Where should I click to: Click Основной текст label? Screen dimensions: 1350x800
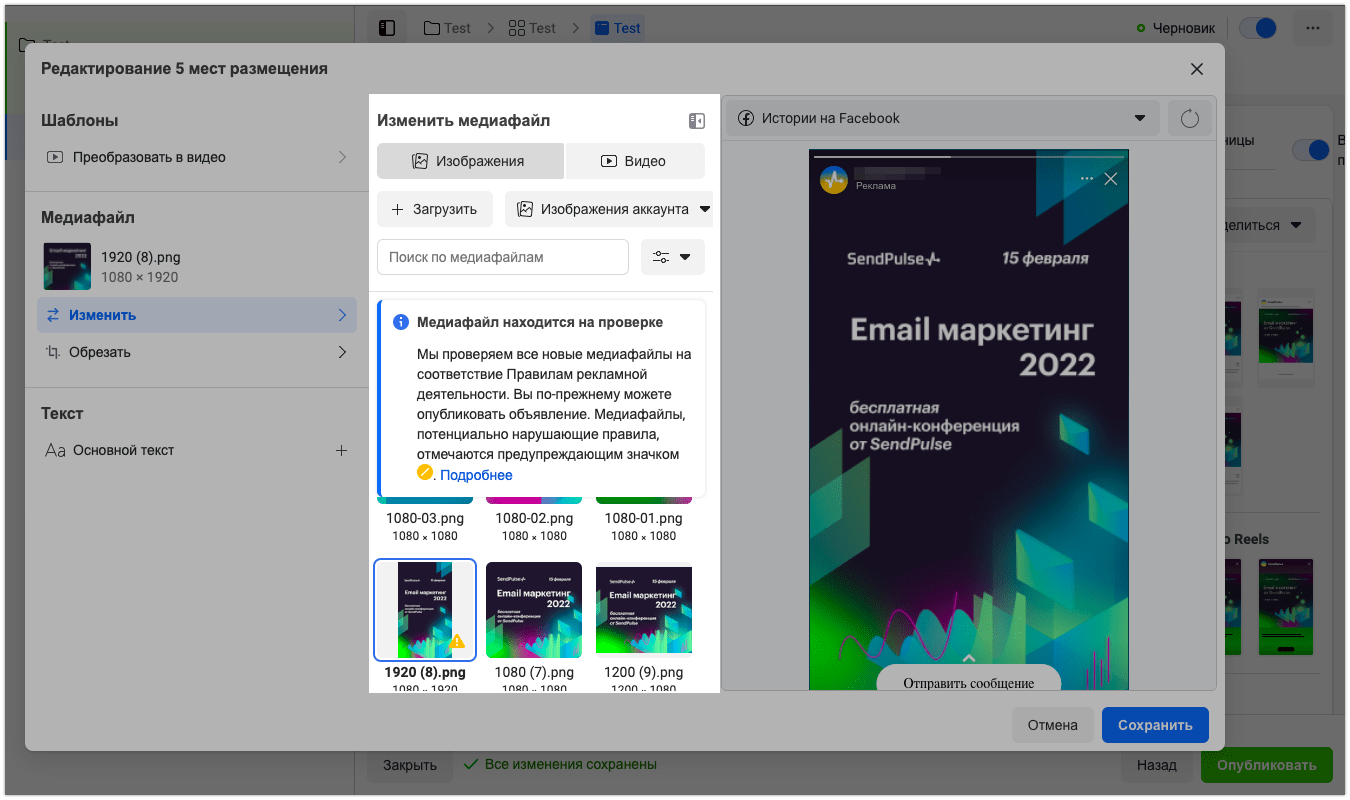(123, 450)
